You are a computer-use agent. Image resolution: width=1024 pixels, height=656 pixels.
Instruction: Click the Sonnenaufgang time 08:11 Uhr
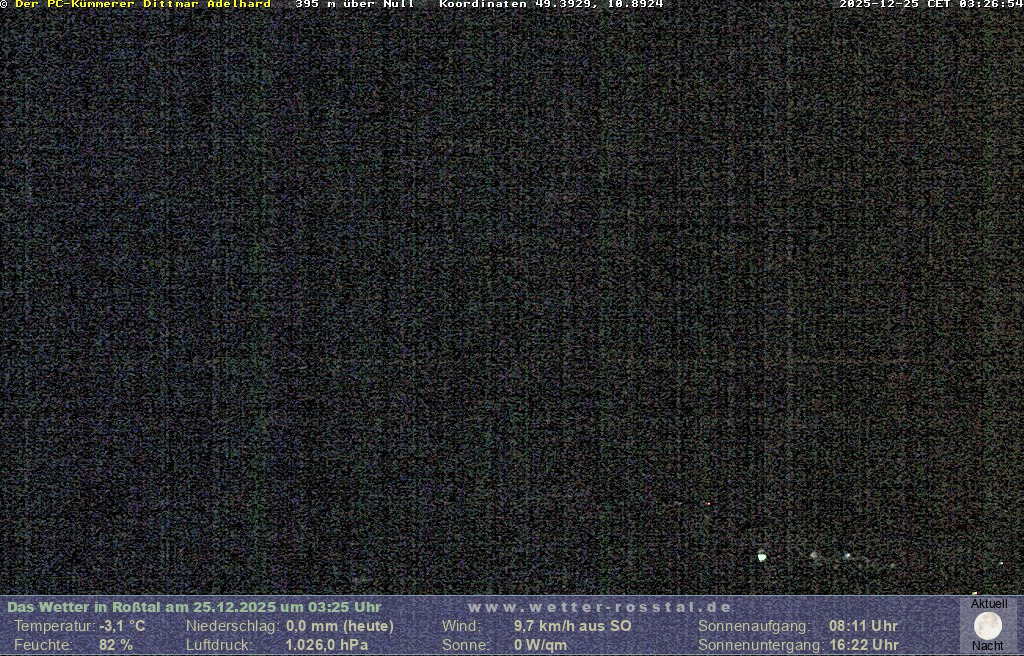click(x=863, y=626)
